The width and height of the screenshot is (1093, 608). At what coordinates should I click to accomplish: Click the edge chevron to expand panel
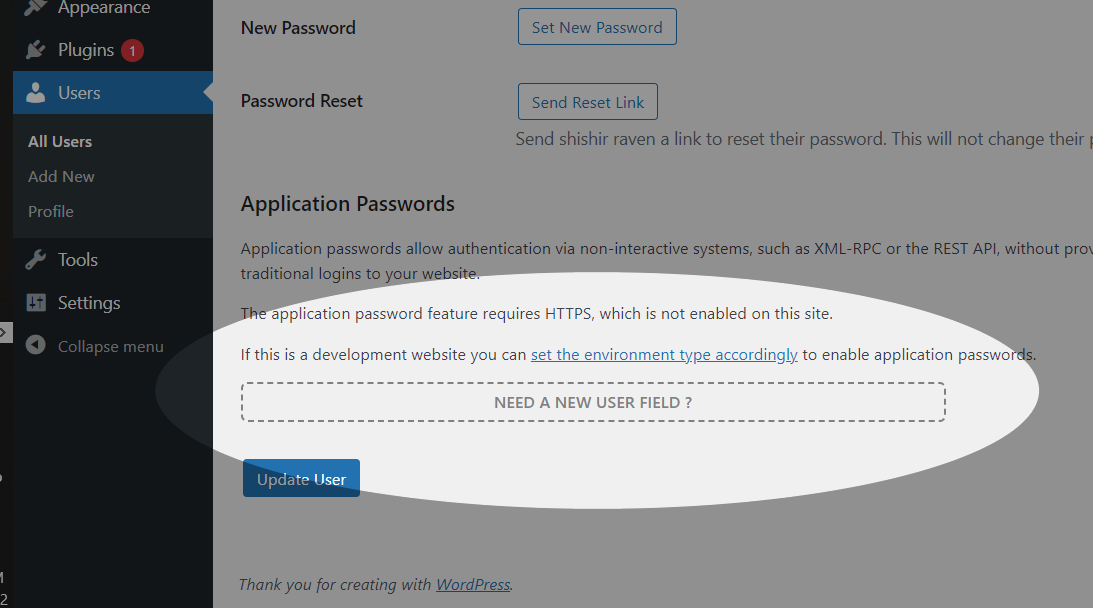click(3, 332)
